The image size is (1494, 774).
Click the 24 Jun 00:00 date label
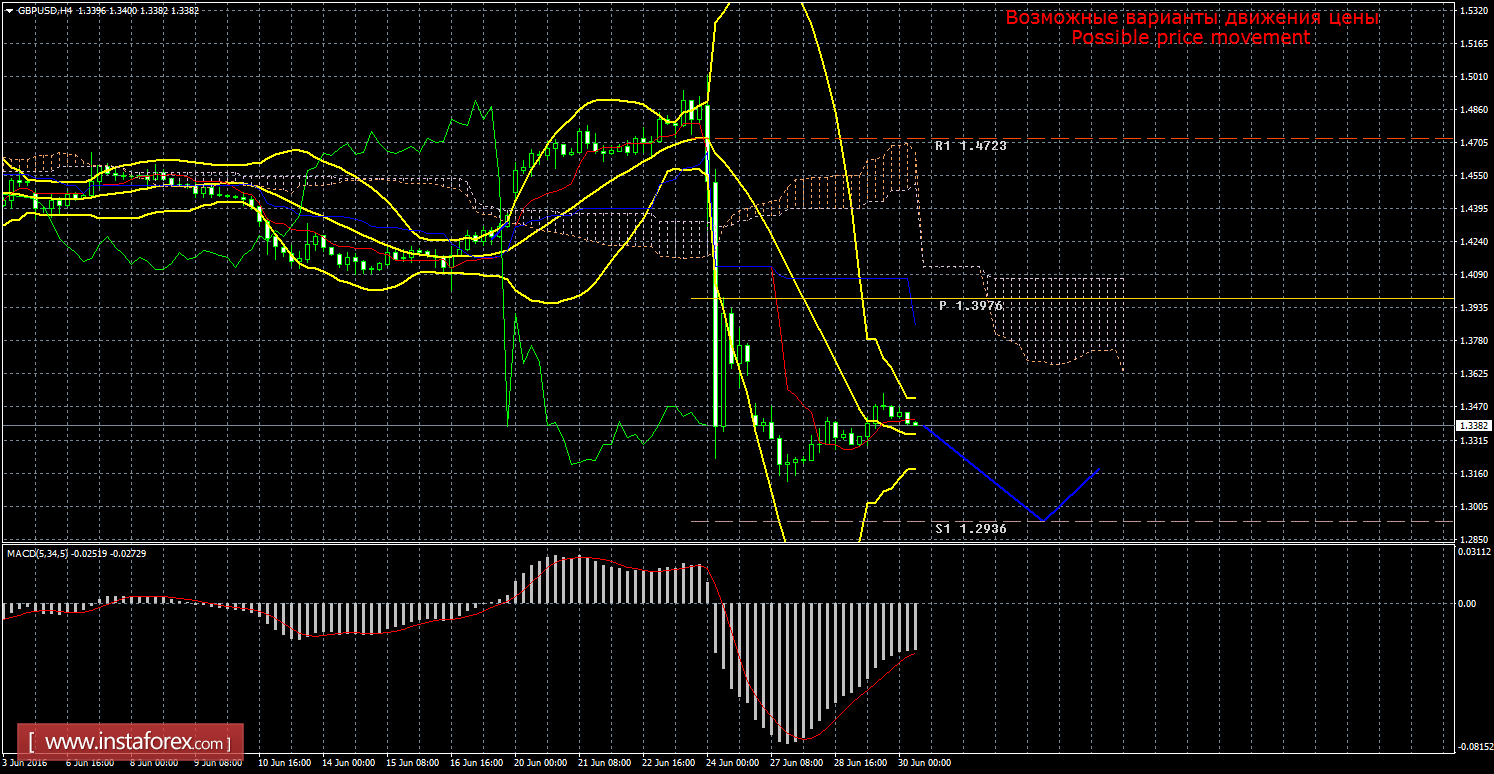coord(733,763)
